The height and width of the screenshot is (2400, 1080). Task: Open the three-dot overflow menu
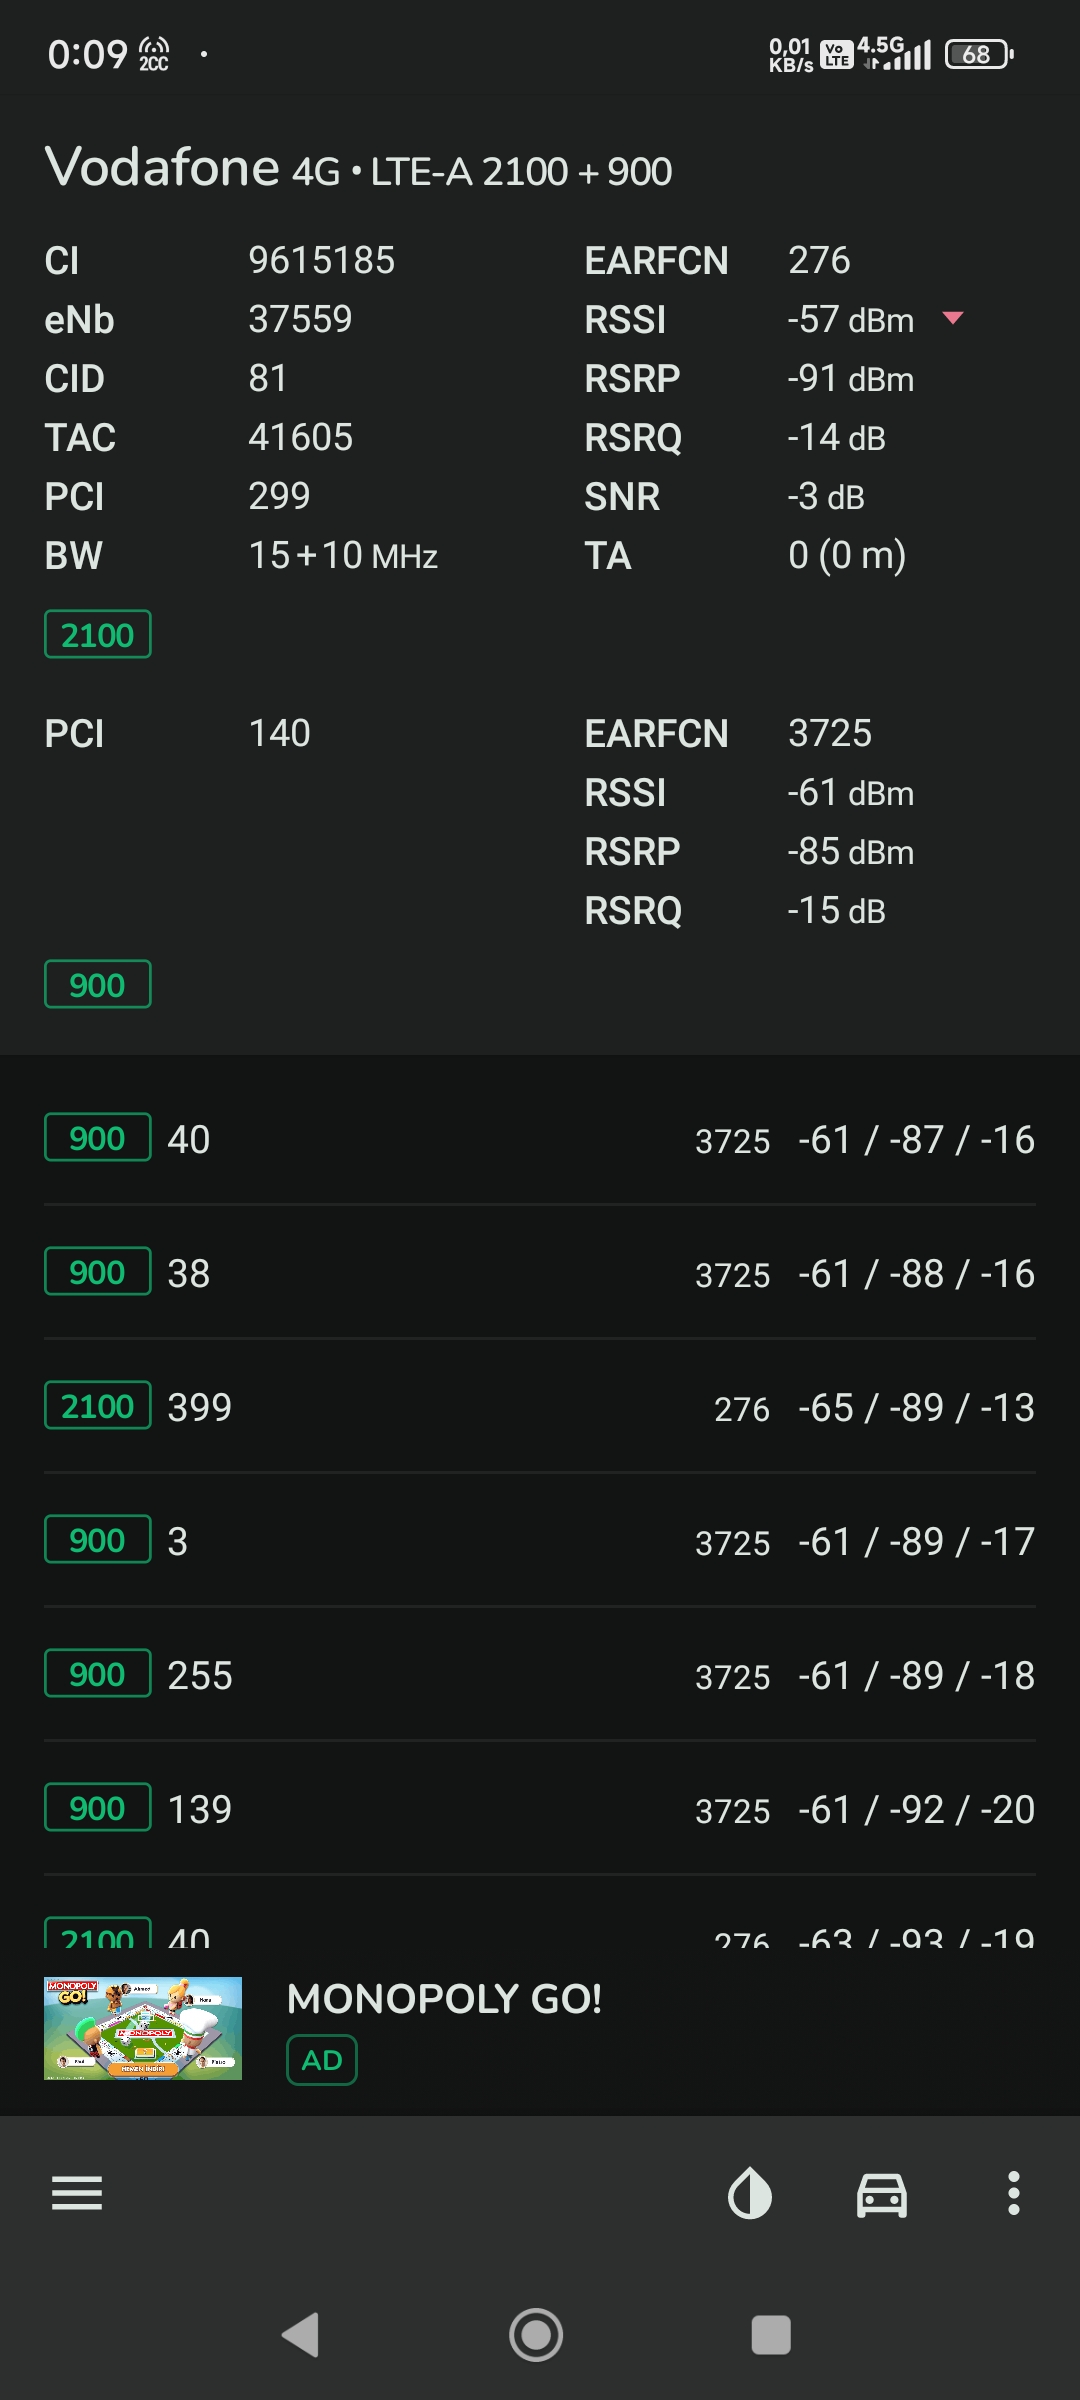tap(1014, 2193)
